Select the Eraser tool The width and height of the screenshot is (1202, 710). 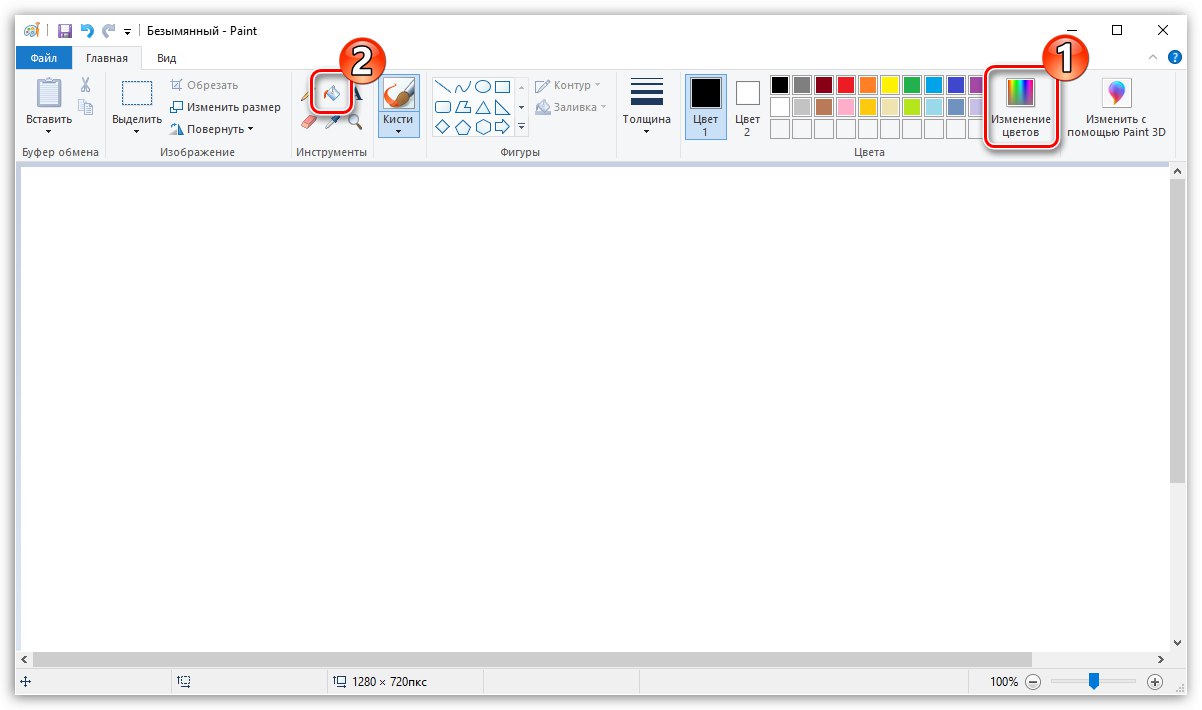tap(309, 122)
